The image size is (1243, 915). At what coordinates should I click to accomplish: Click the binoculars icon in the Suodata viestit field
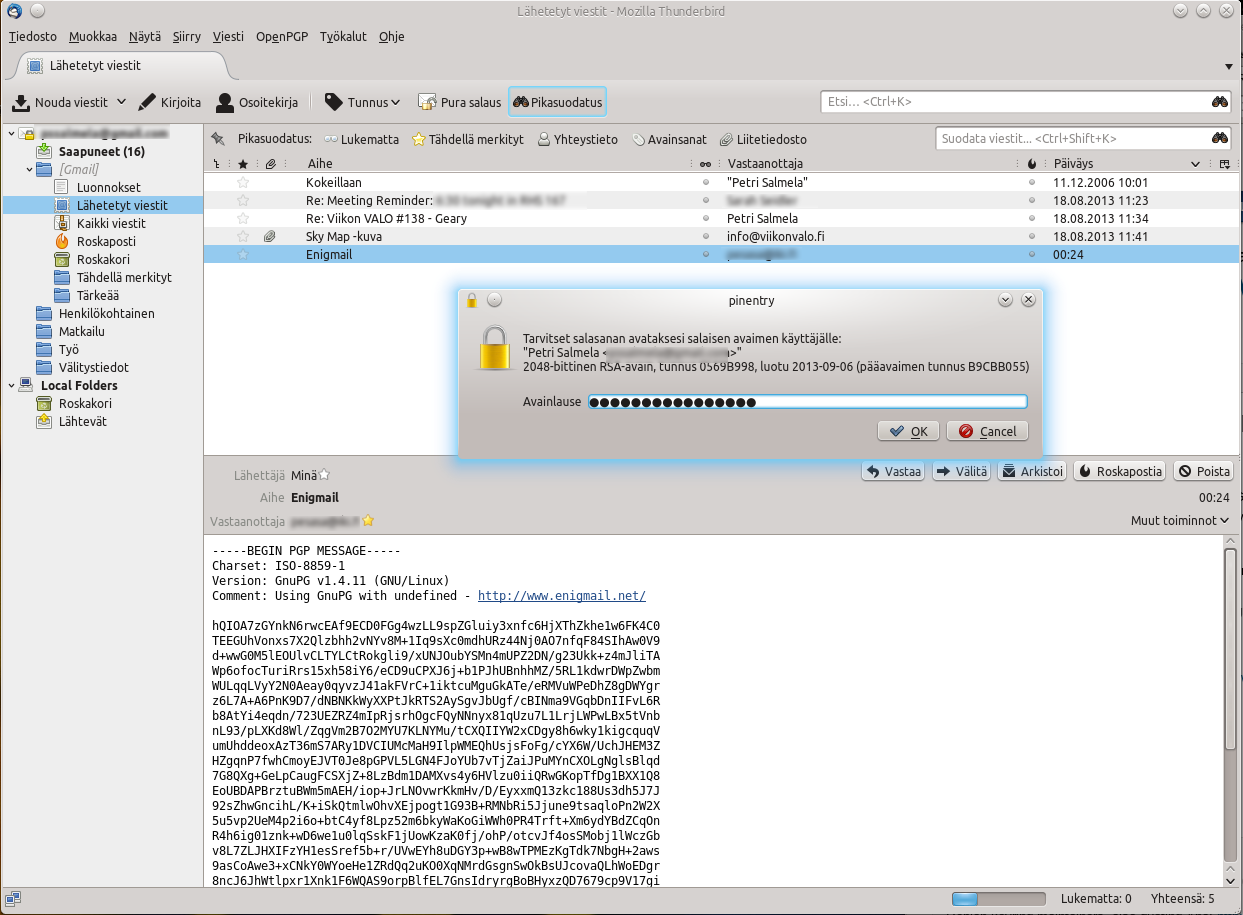tap(1220, 139)
